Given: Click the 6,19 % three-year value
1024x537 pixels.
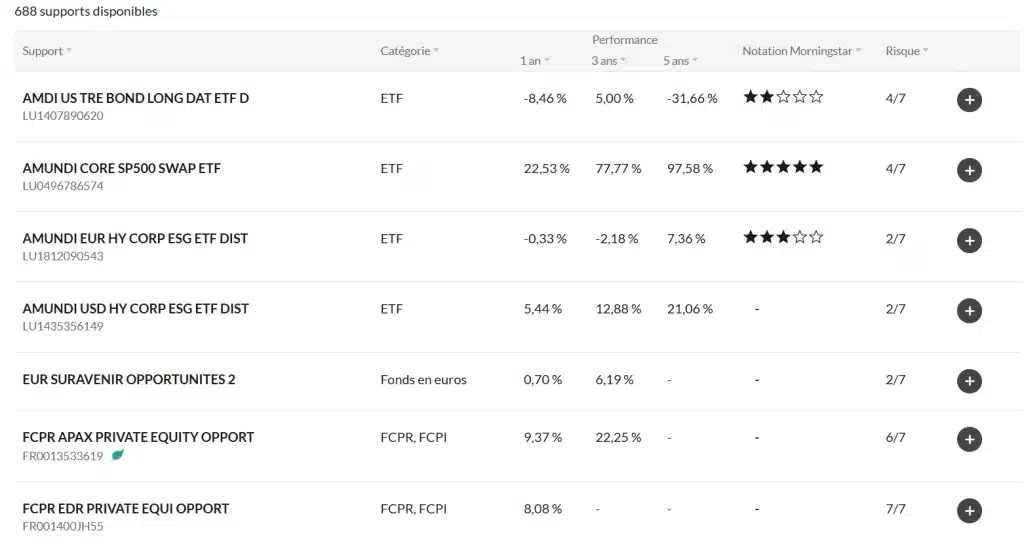Looking at the screenshot, I should (x=614, y=380).
